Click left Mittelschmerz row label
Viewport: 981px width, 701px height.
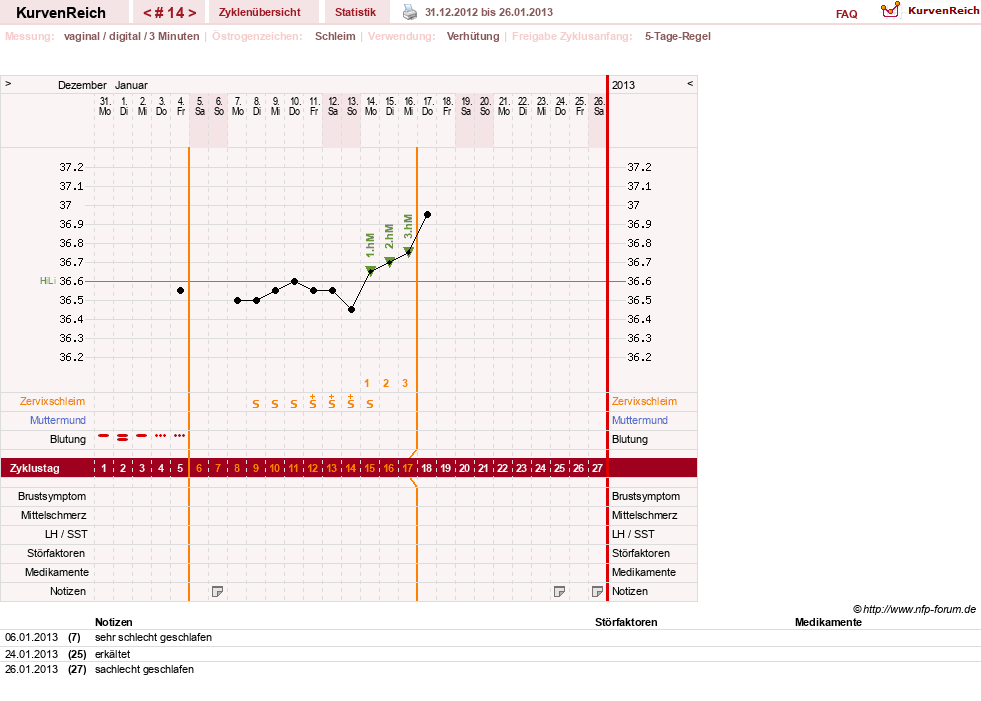click(x=53, y=515)
